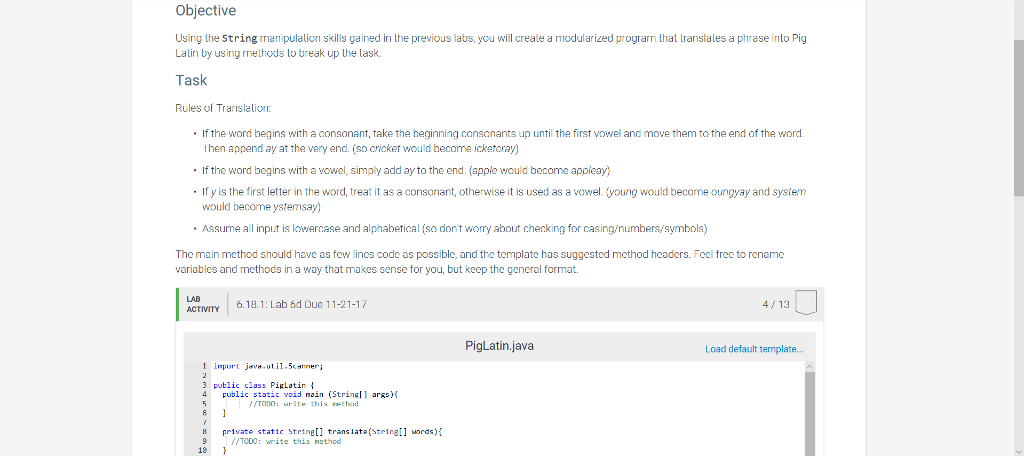Place cursor on import java.util.Scanner line
Image resolution: width=1024 pixels, height=456 pixels.
260,368
